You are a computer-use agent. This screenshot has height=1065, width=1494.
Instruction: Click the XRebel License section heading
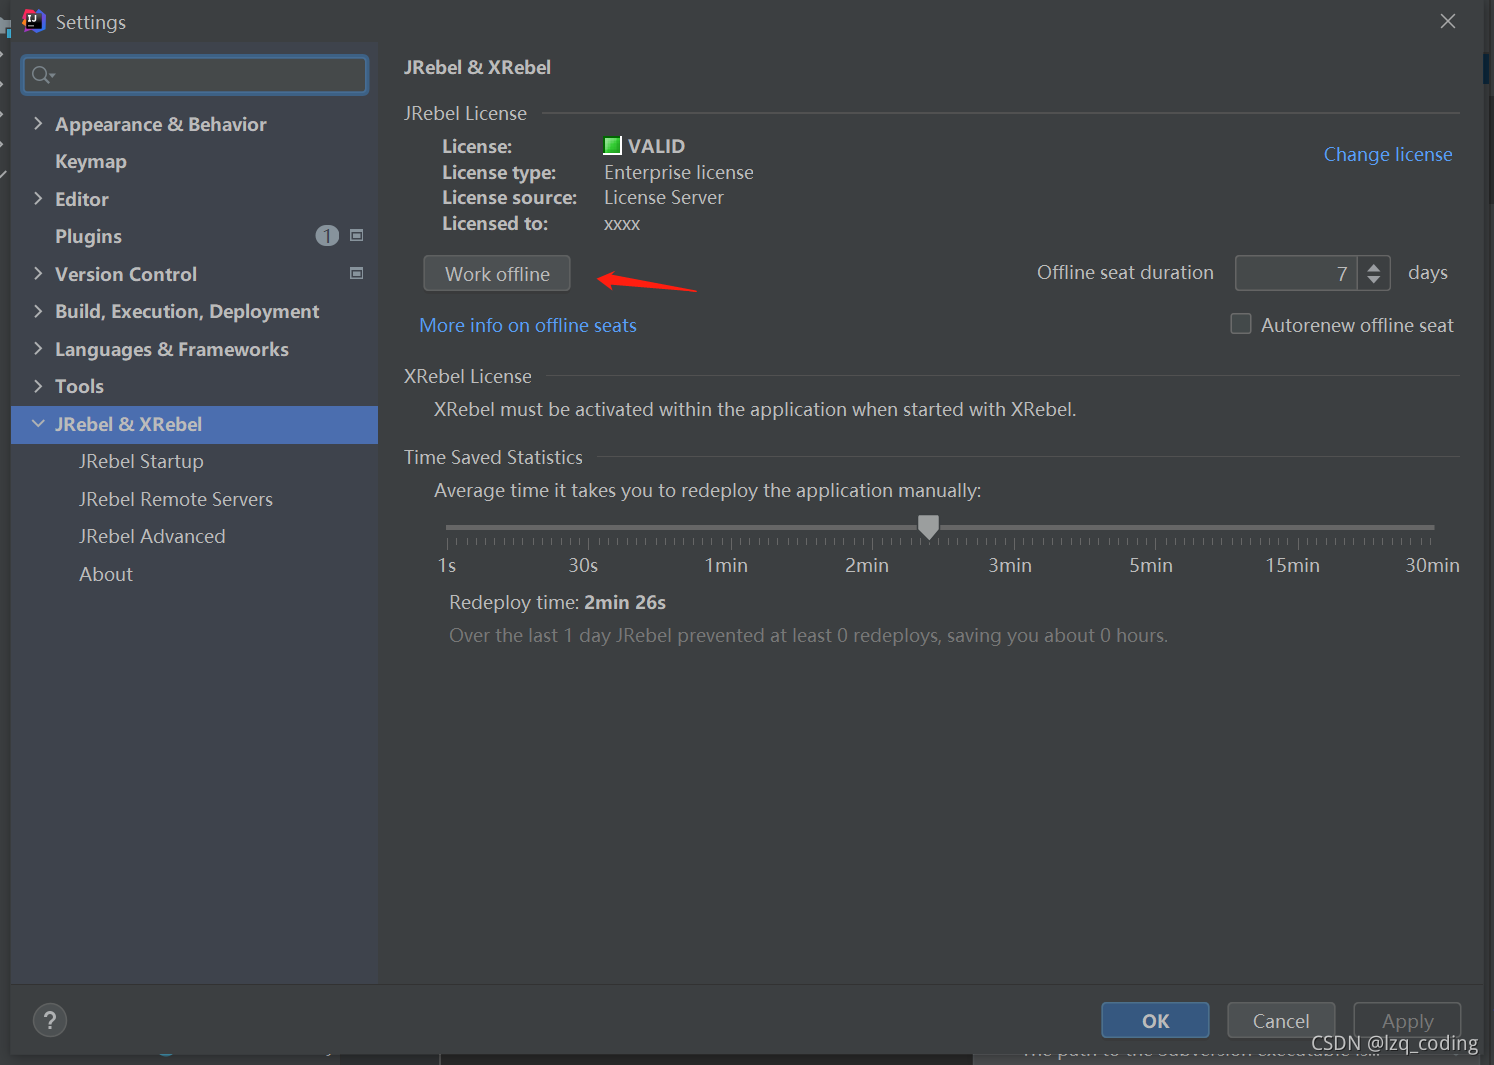point(468,376)
